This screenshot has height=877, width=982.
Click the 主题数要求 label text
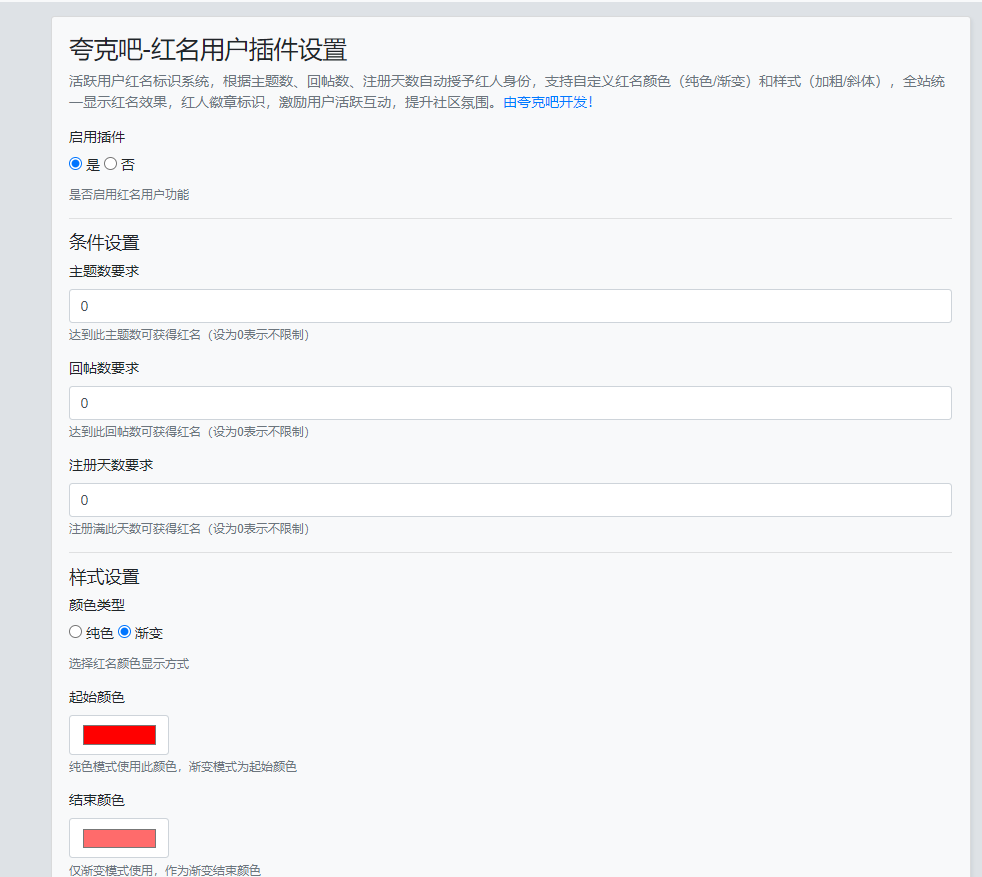click(x=104, y=271)
